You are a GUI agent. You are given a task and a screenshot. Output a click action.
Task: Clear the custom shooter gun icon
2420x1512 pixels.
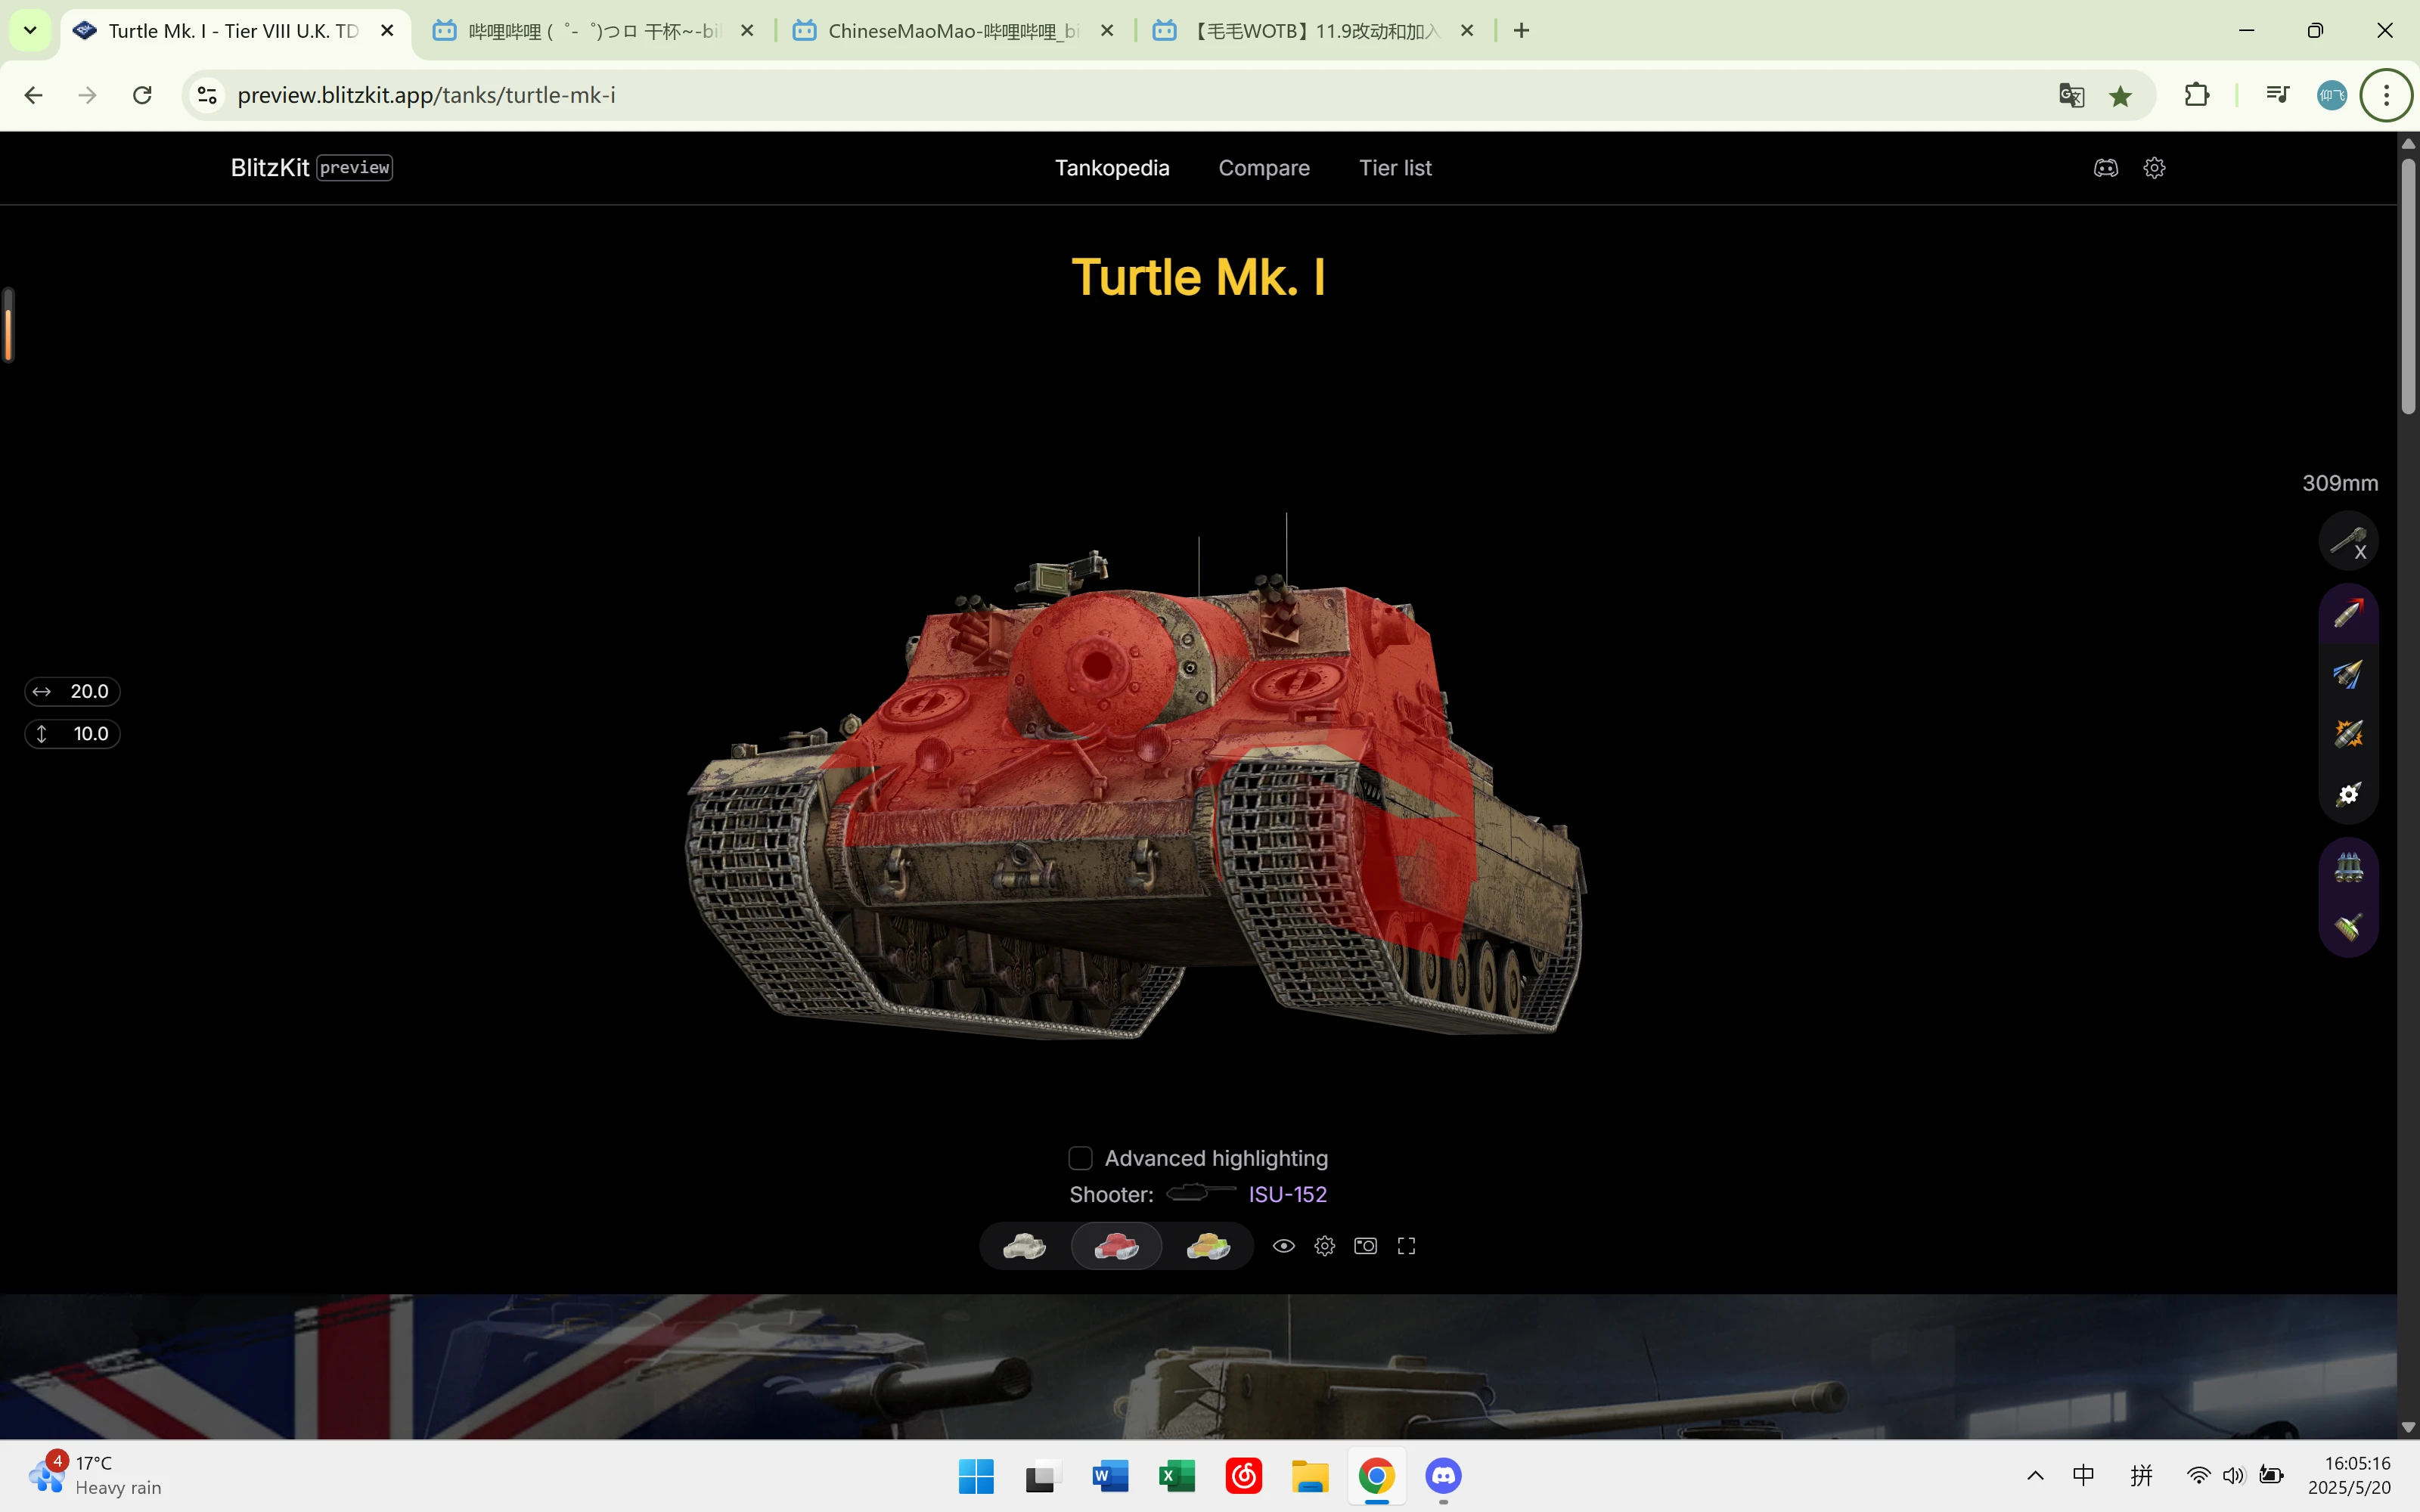coord(2348,541)
